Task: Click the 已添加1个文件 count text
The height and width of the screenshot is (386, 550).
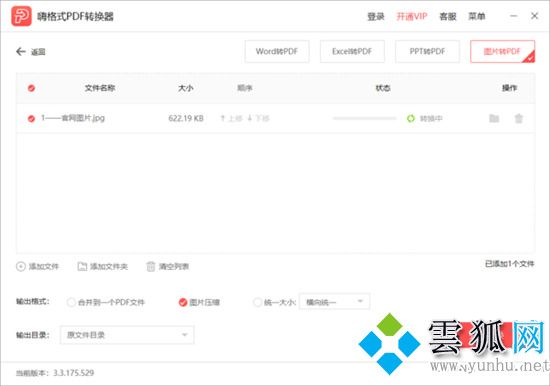Action: tap(510, 264)
